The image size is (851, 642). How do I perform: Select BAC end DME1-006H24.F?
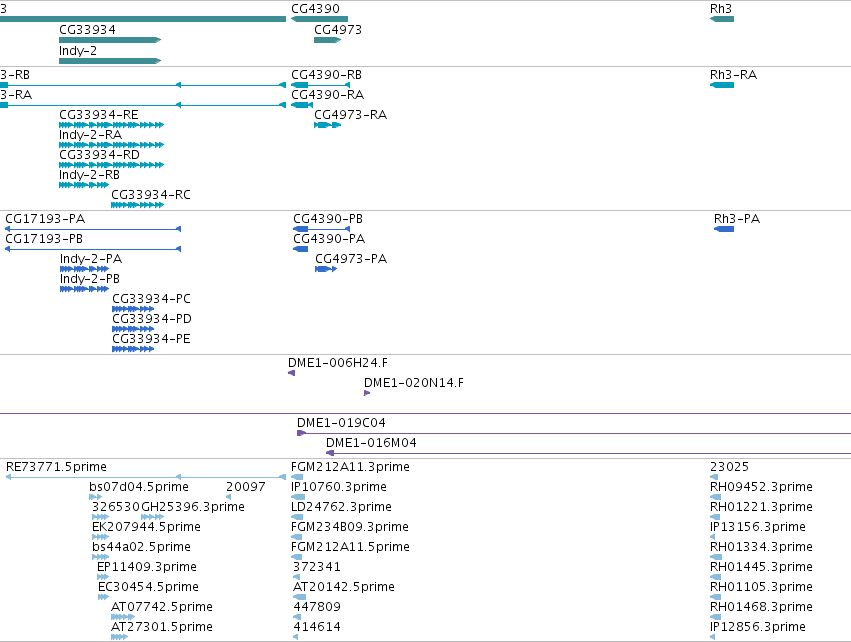click(291, 373)
